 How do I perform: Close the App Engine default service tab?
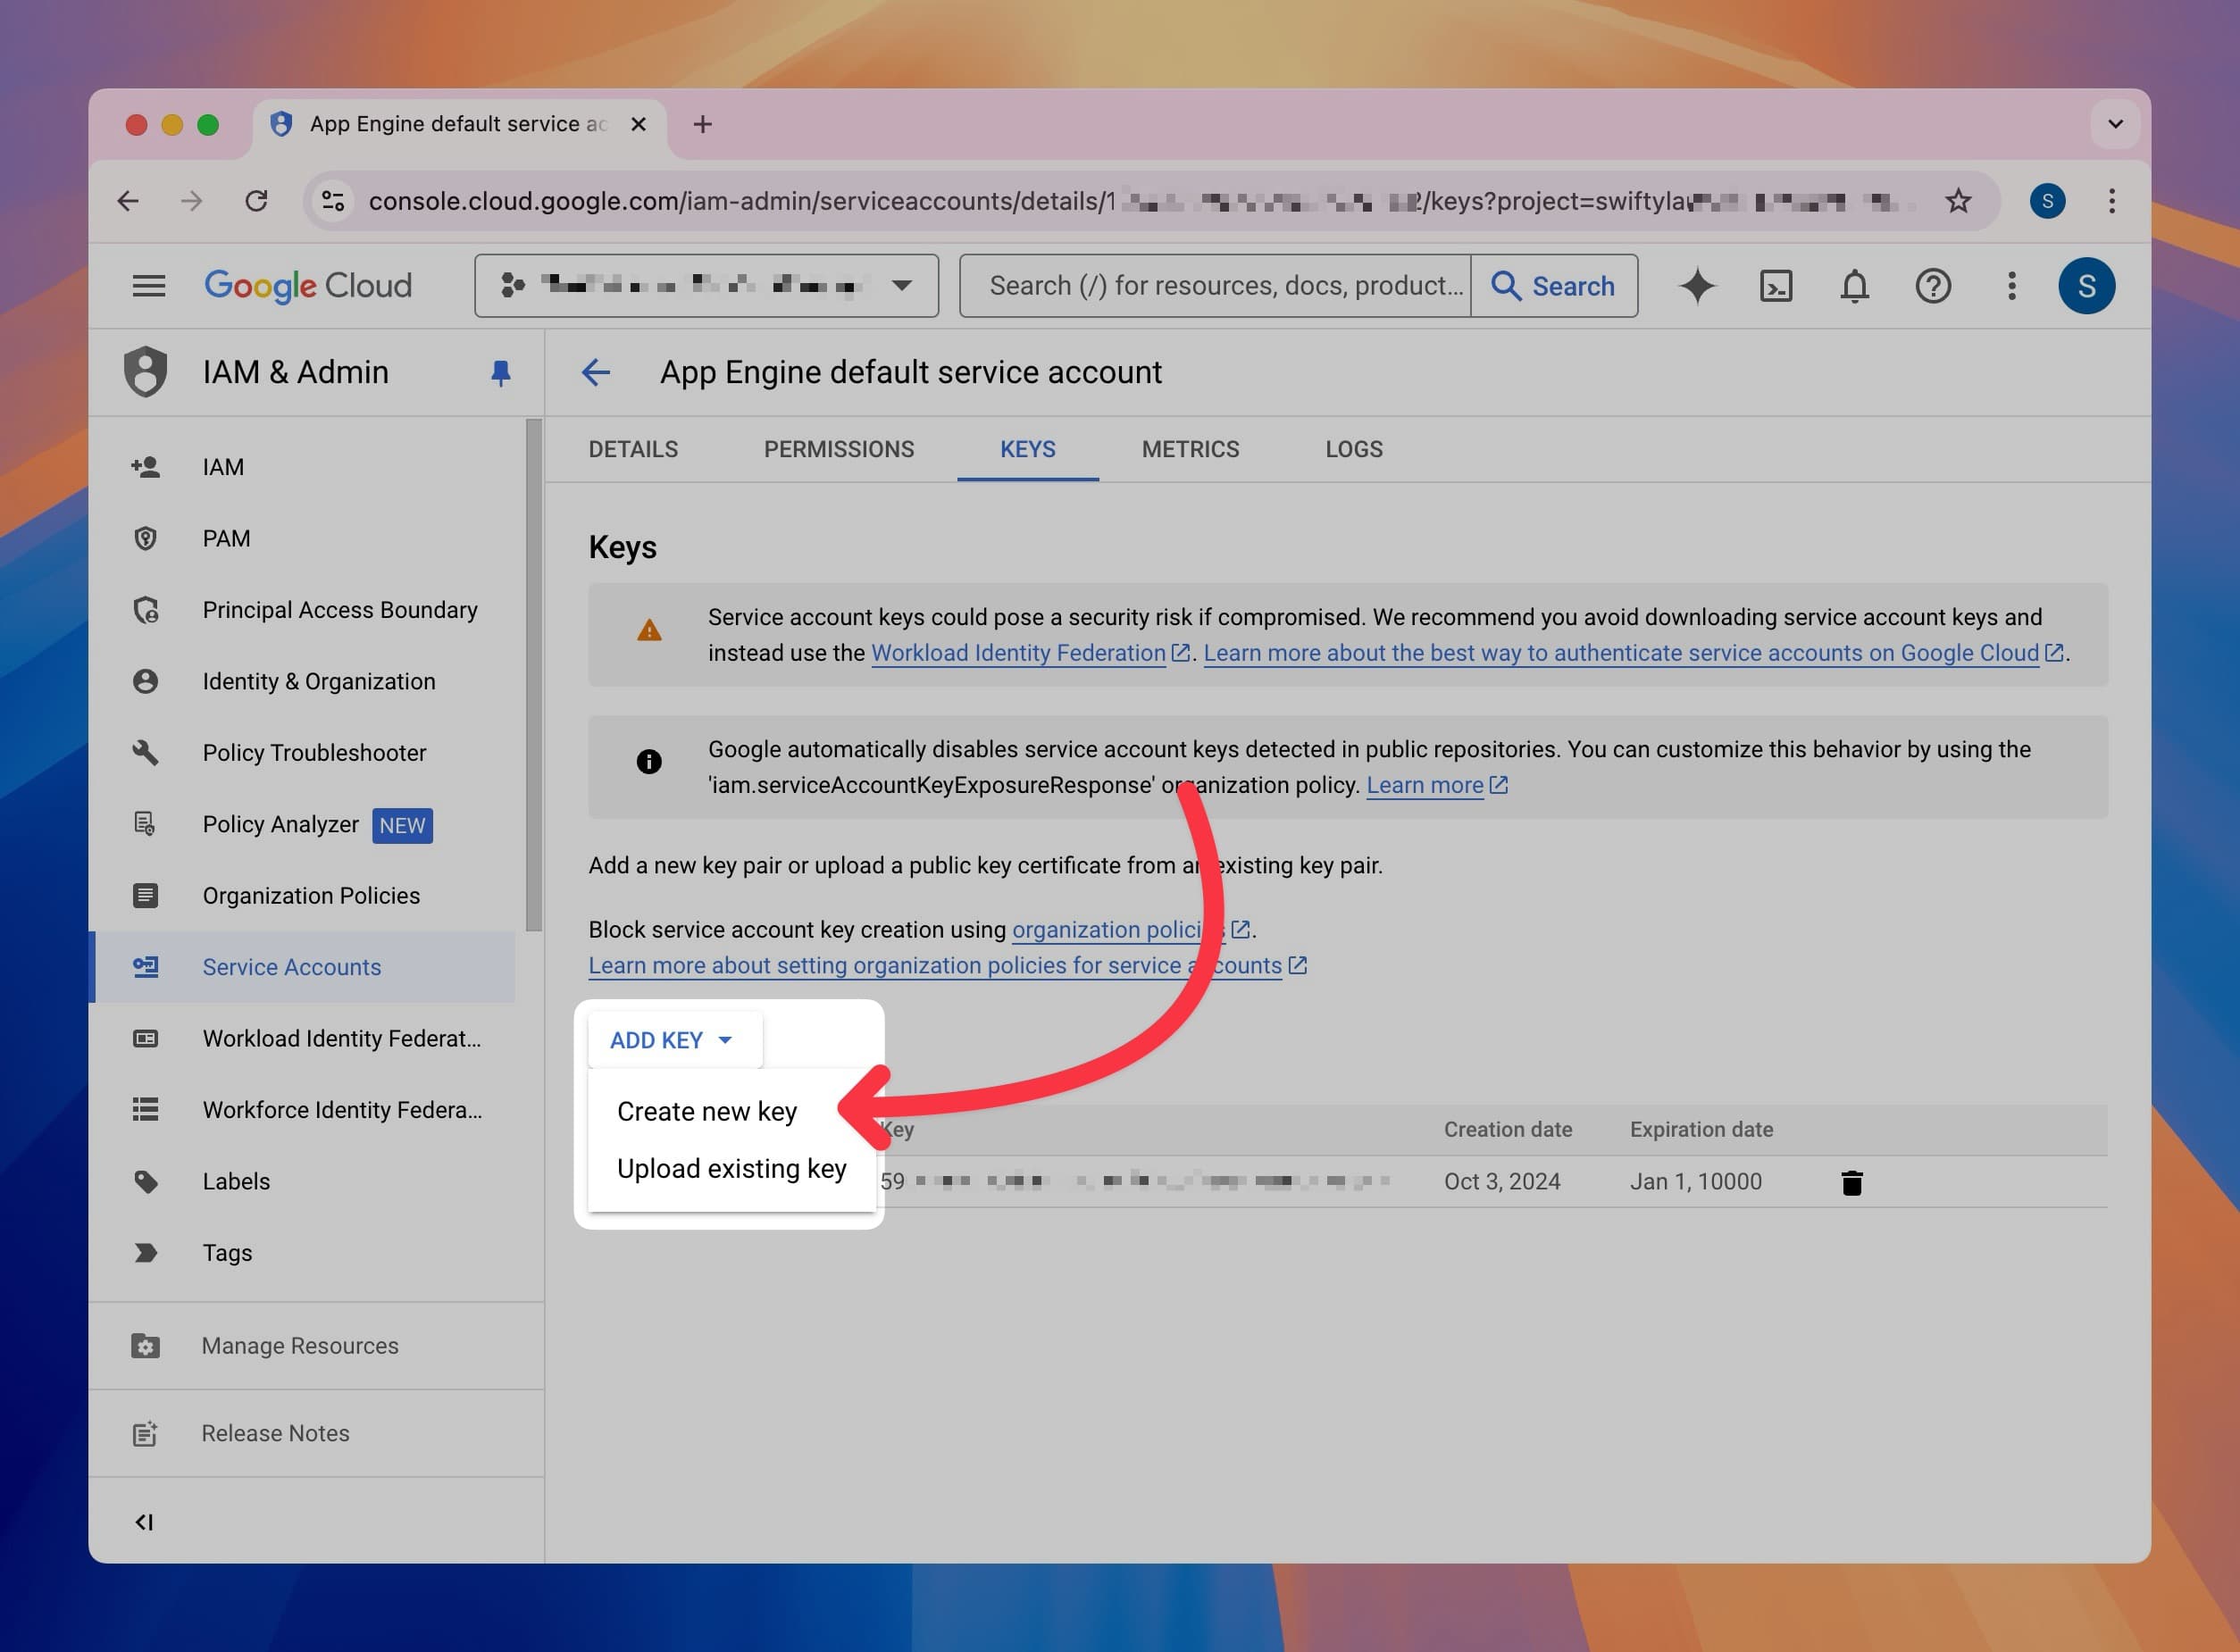[639, 124]
